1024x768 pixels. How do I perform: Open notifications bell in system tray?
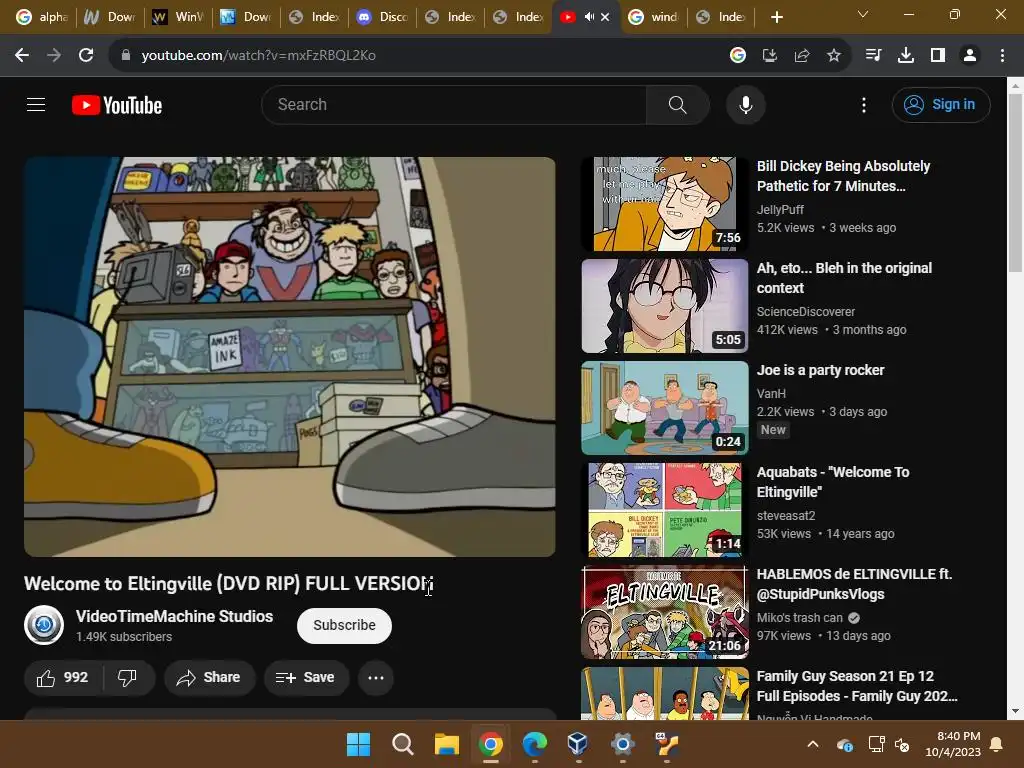pyautogui.click(x=997, y=744)
